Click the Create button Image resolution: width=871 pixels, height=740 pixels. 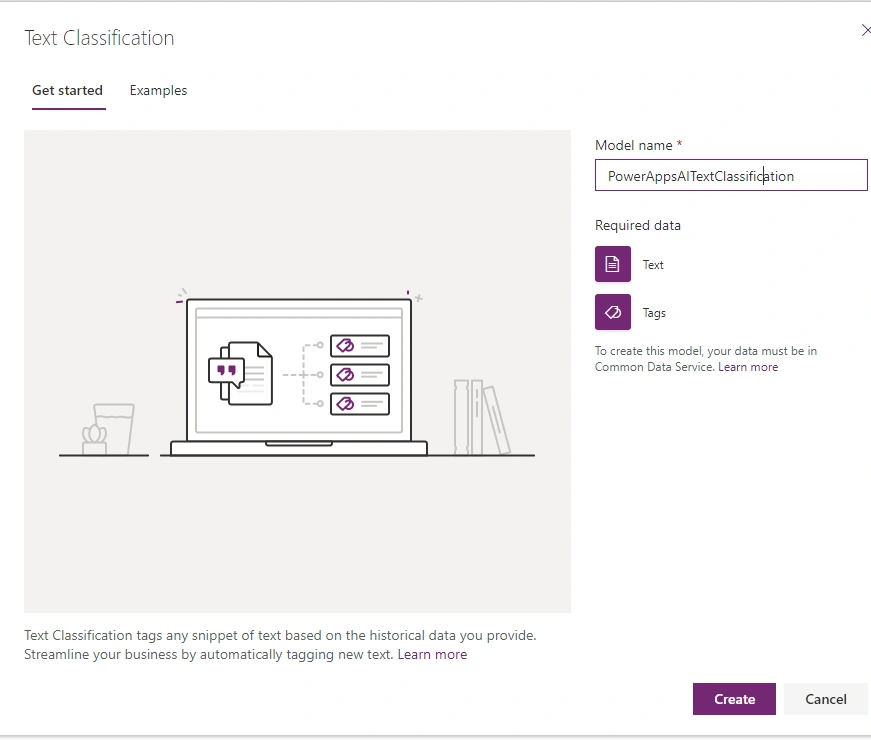point(734,699)
